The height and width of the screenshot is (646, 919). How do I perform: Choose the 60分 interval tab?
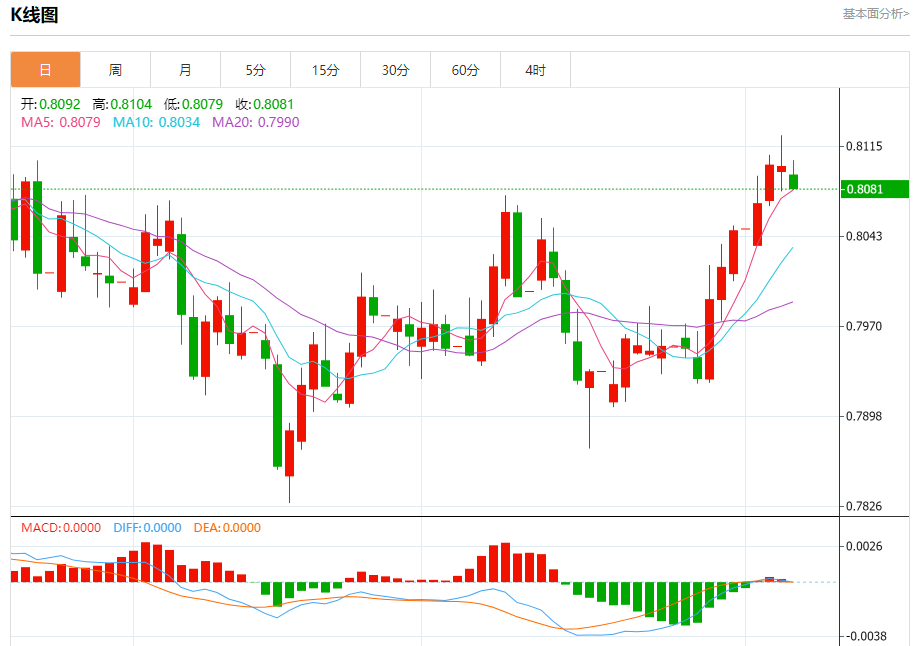tap(465, 70)
